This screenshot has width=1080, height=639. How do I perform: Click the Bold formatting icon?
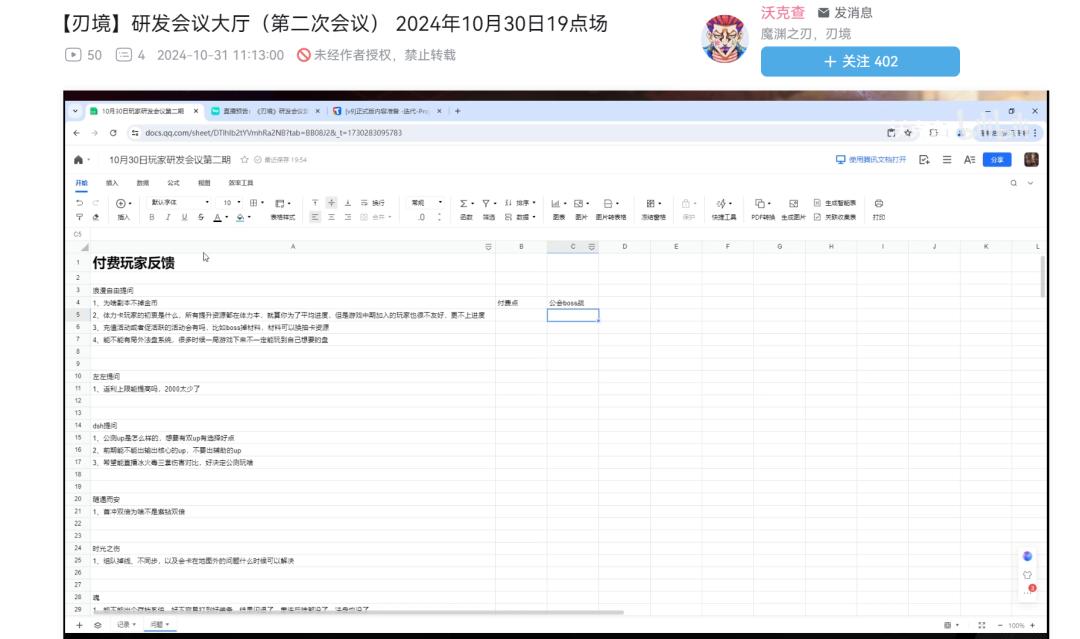152,217
